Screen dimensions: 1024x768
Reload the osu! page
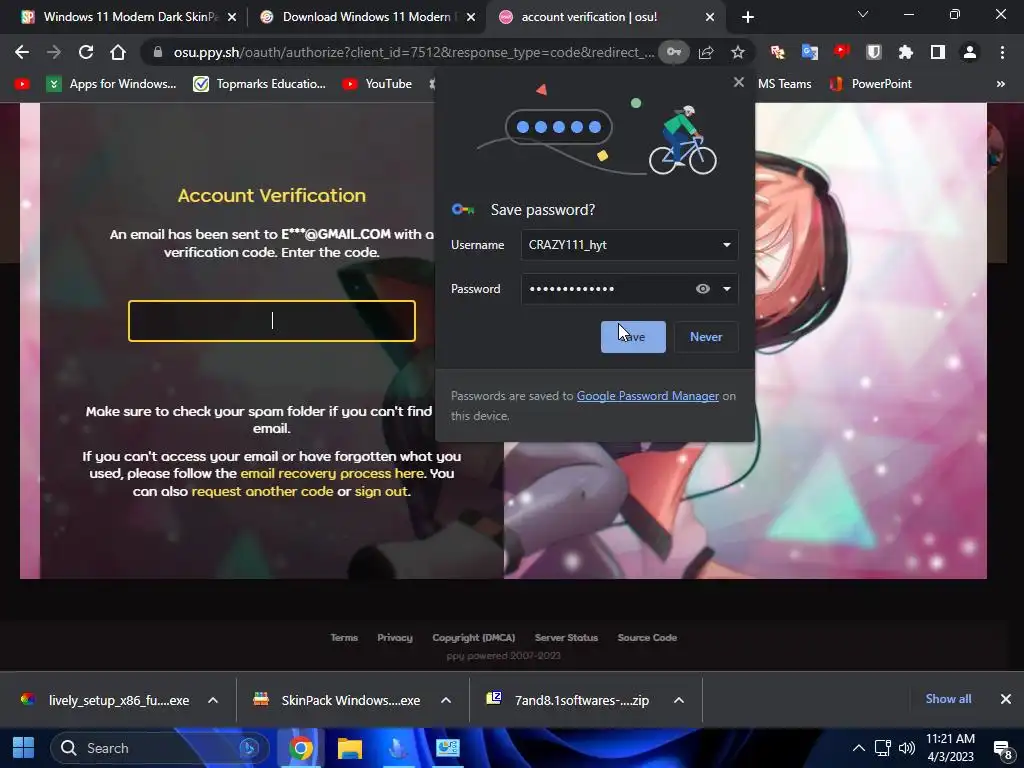pos(86,52)
